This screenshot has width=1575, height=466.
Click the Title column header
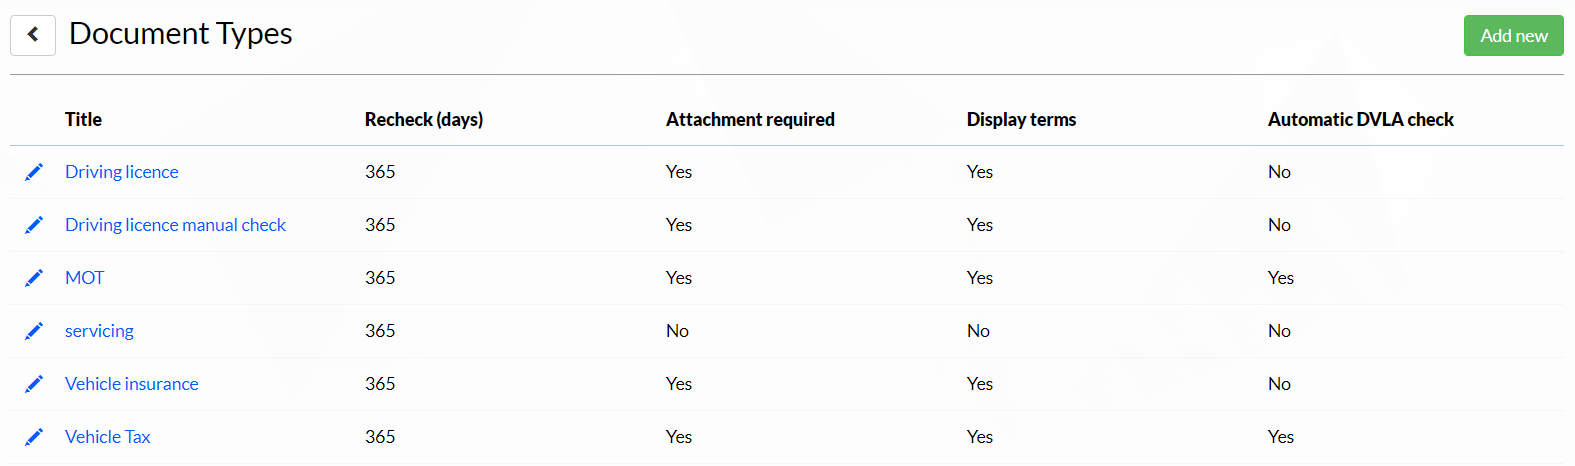[83, 119]
